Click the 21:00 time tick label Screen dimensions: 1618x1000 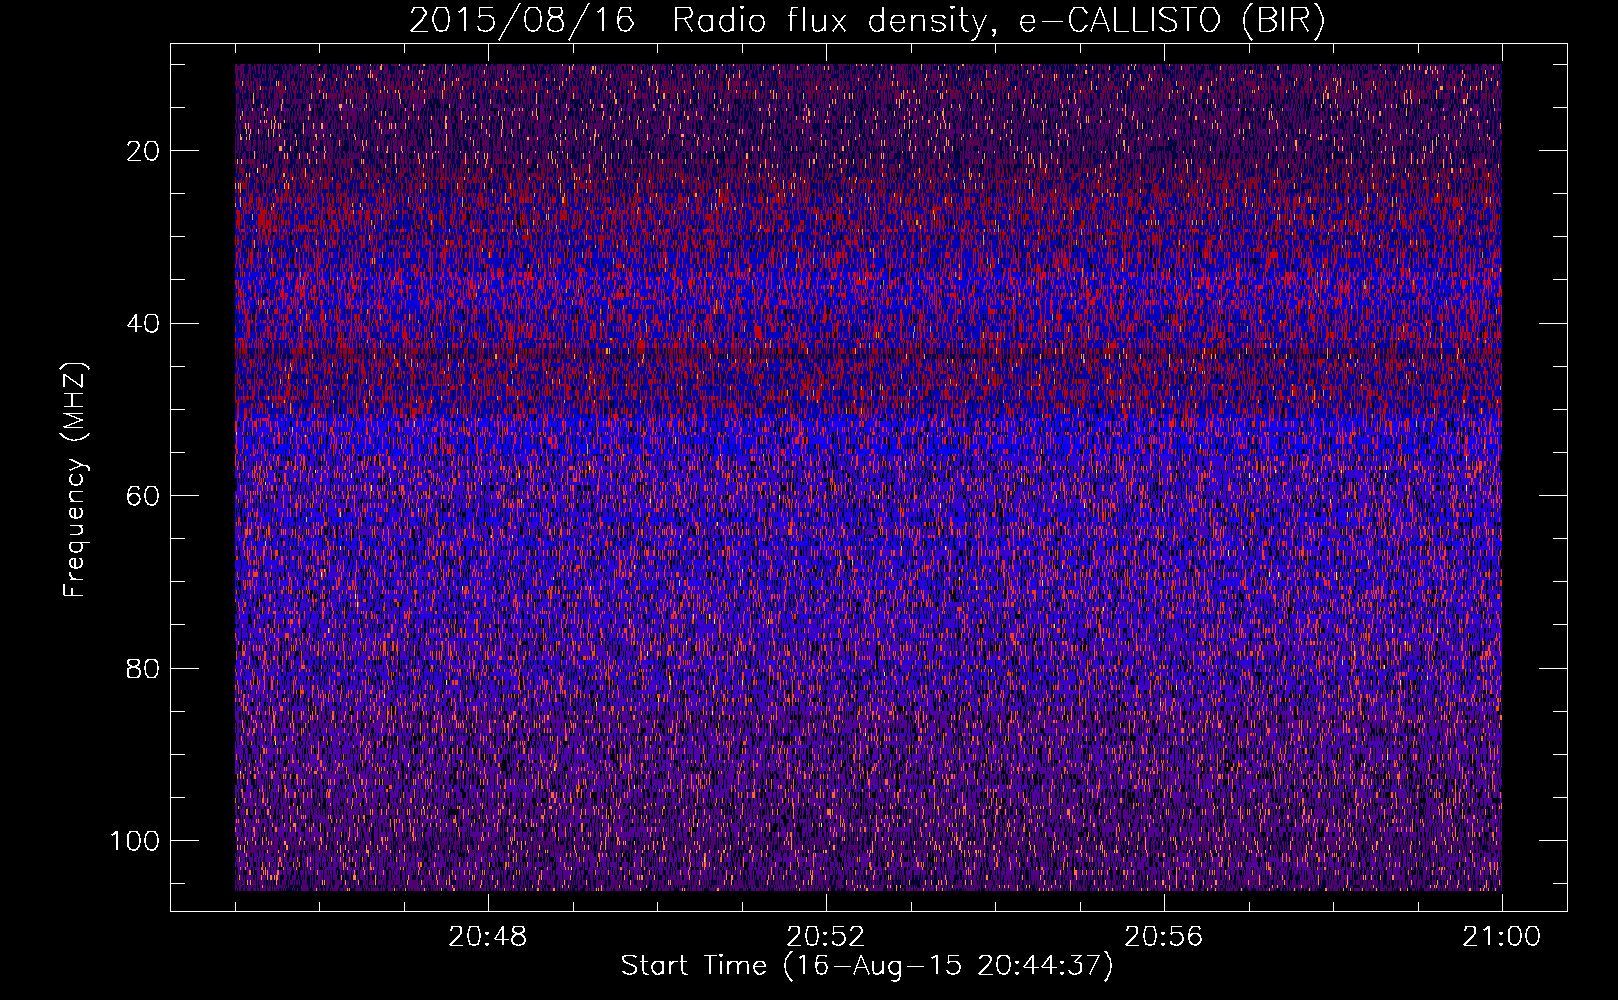point(1502,937)
